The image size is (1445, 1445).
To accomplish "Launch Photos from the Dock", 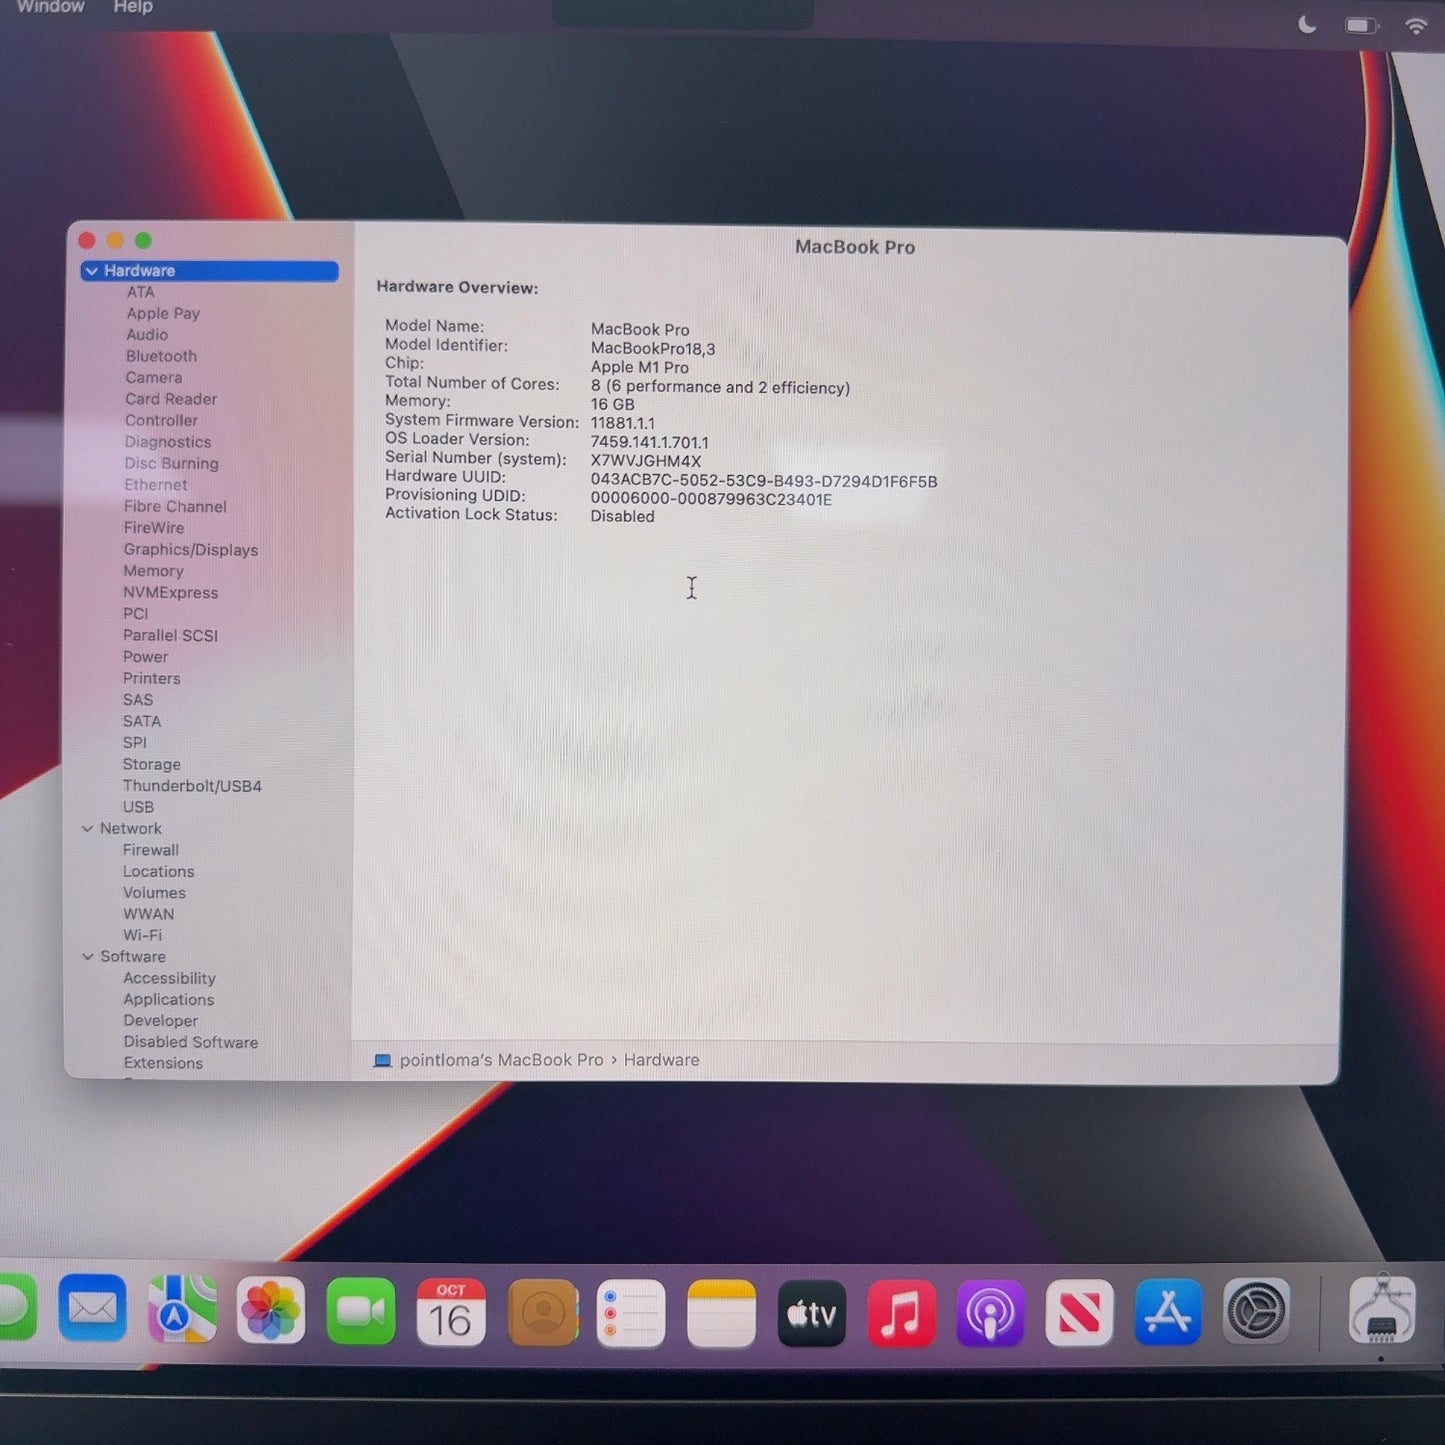I will [x=270, y=1311].
